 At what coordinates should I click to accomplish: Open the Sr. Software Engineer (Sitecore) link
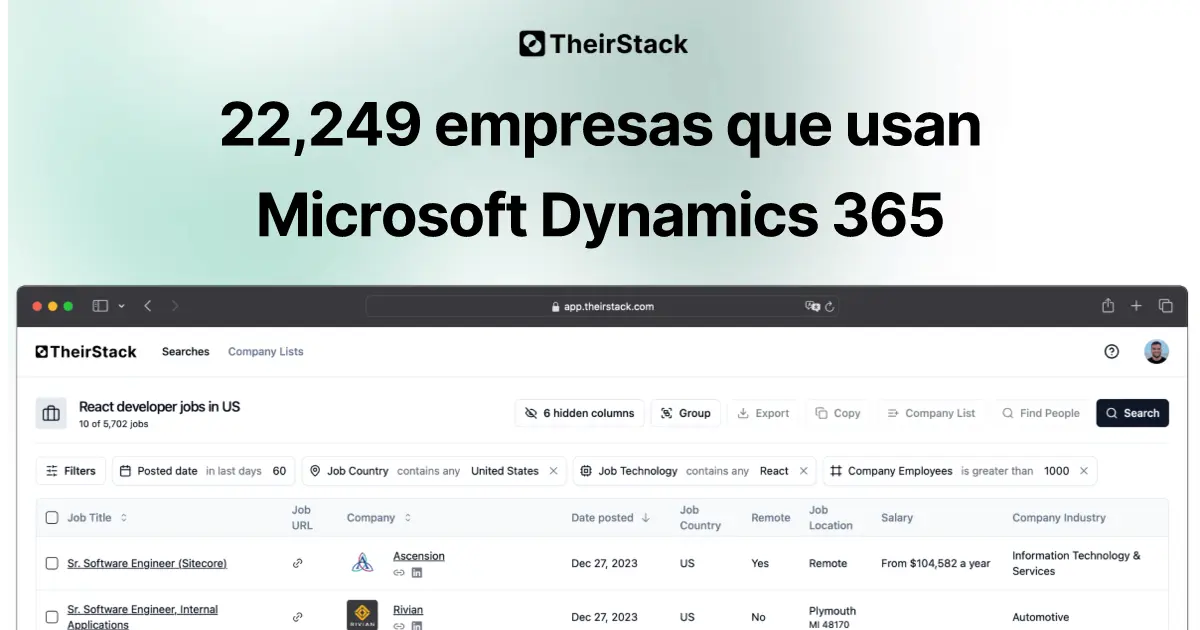[147, 564]
